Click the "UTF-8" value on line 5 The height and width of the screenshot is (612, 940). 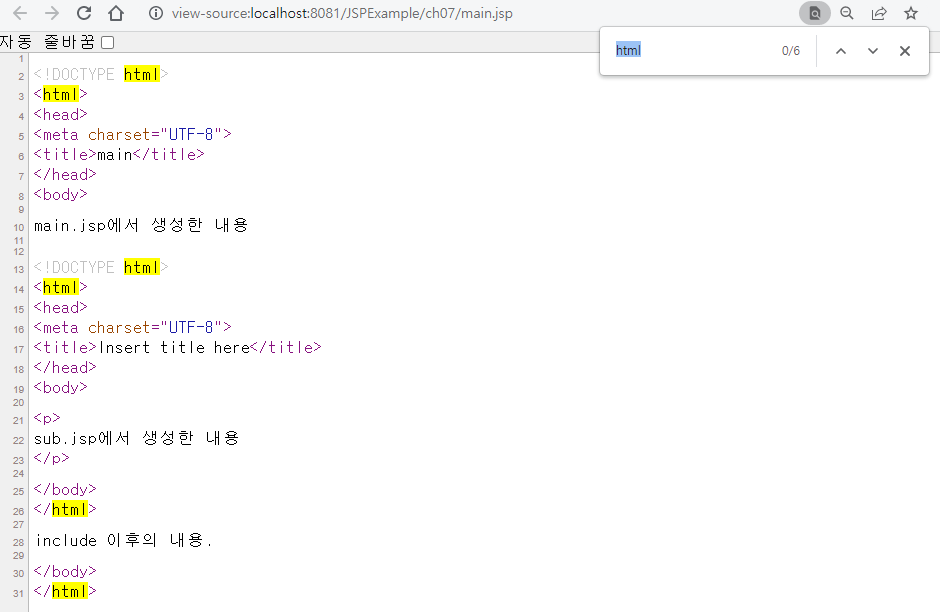(x=191, y=134)
